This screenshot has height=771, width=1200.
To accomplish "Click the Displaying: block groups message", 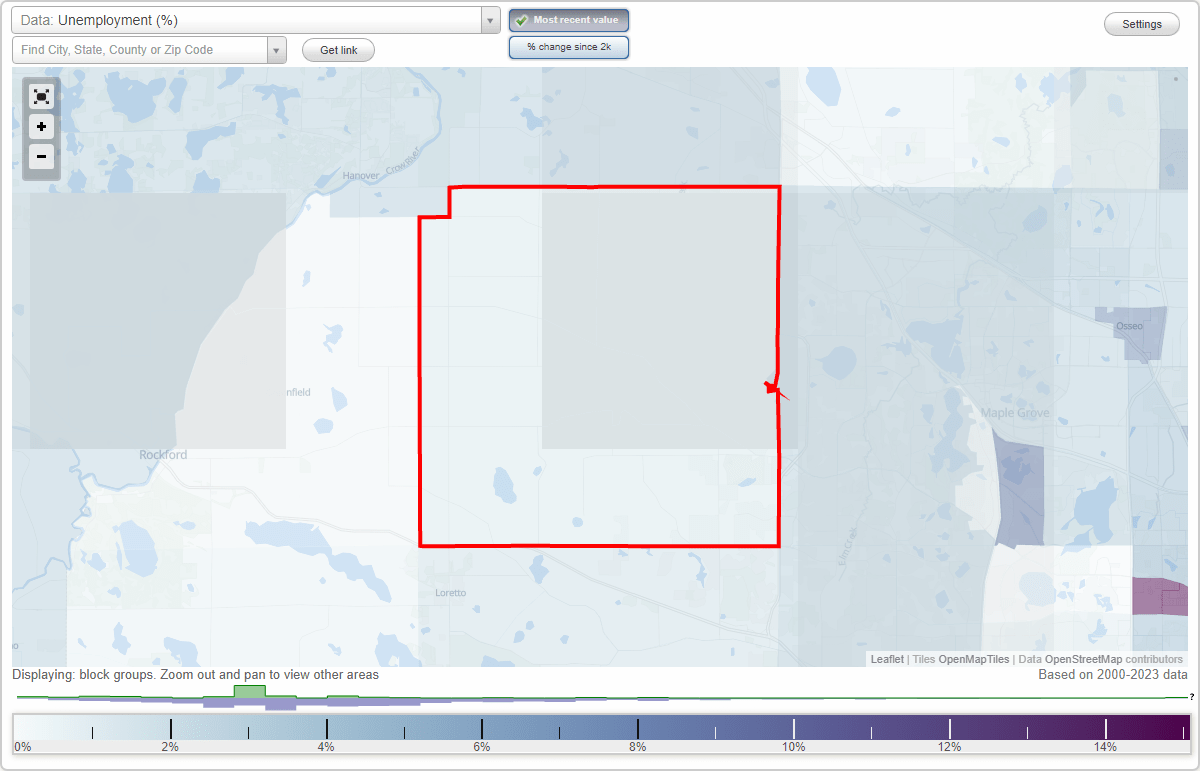I will click(x=196, y=675).
